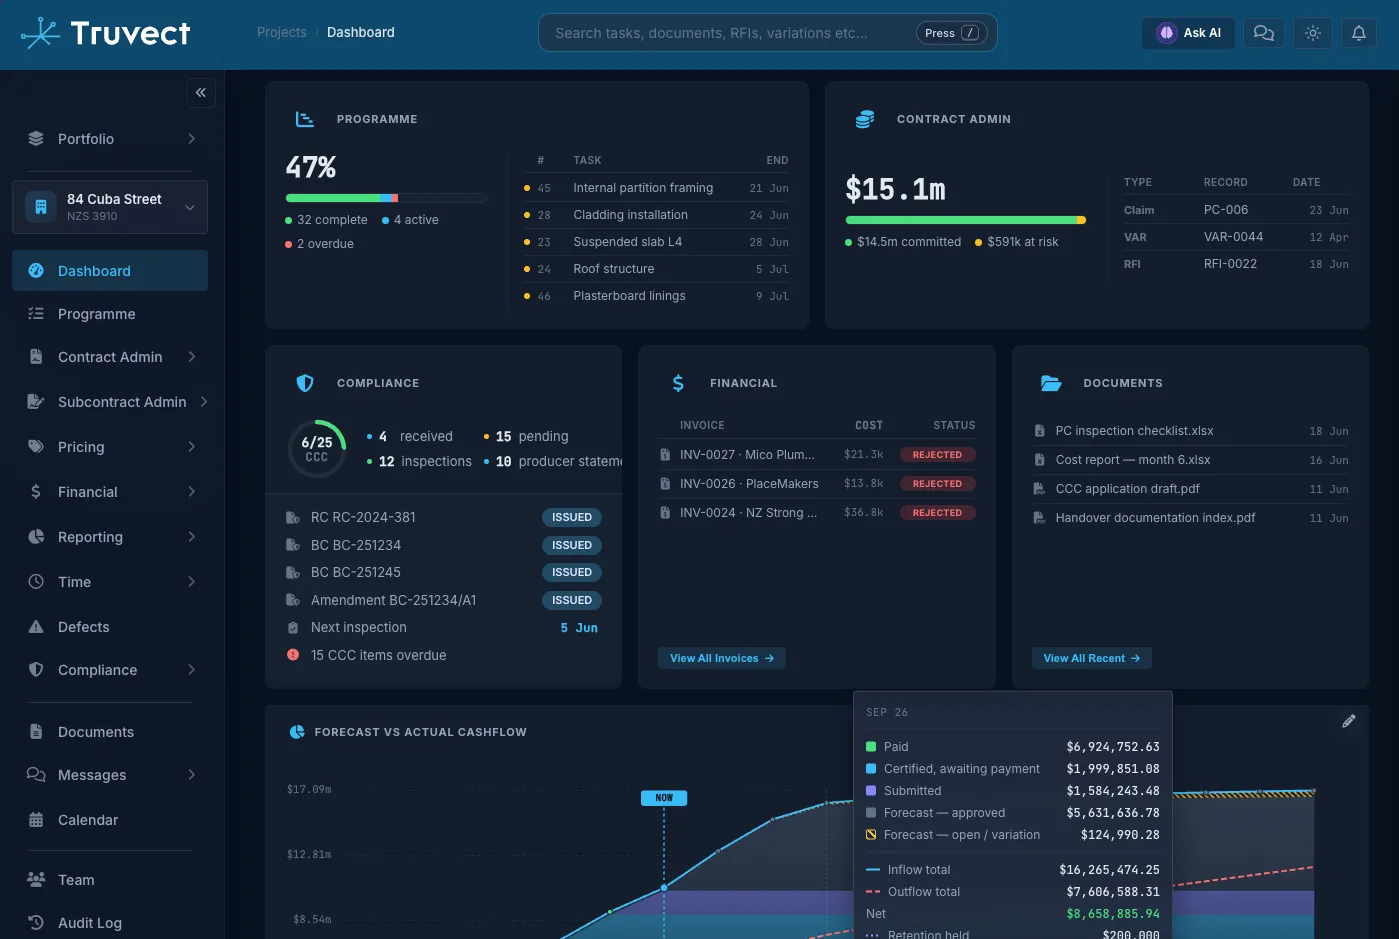Click the Compliance card shield icon
Viewport: 1399px width, 939px height.
(x=305, y=383)
